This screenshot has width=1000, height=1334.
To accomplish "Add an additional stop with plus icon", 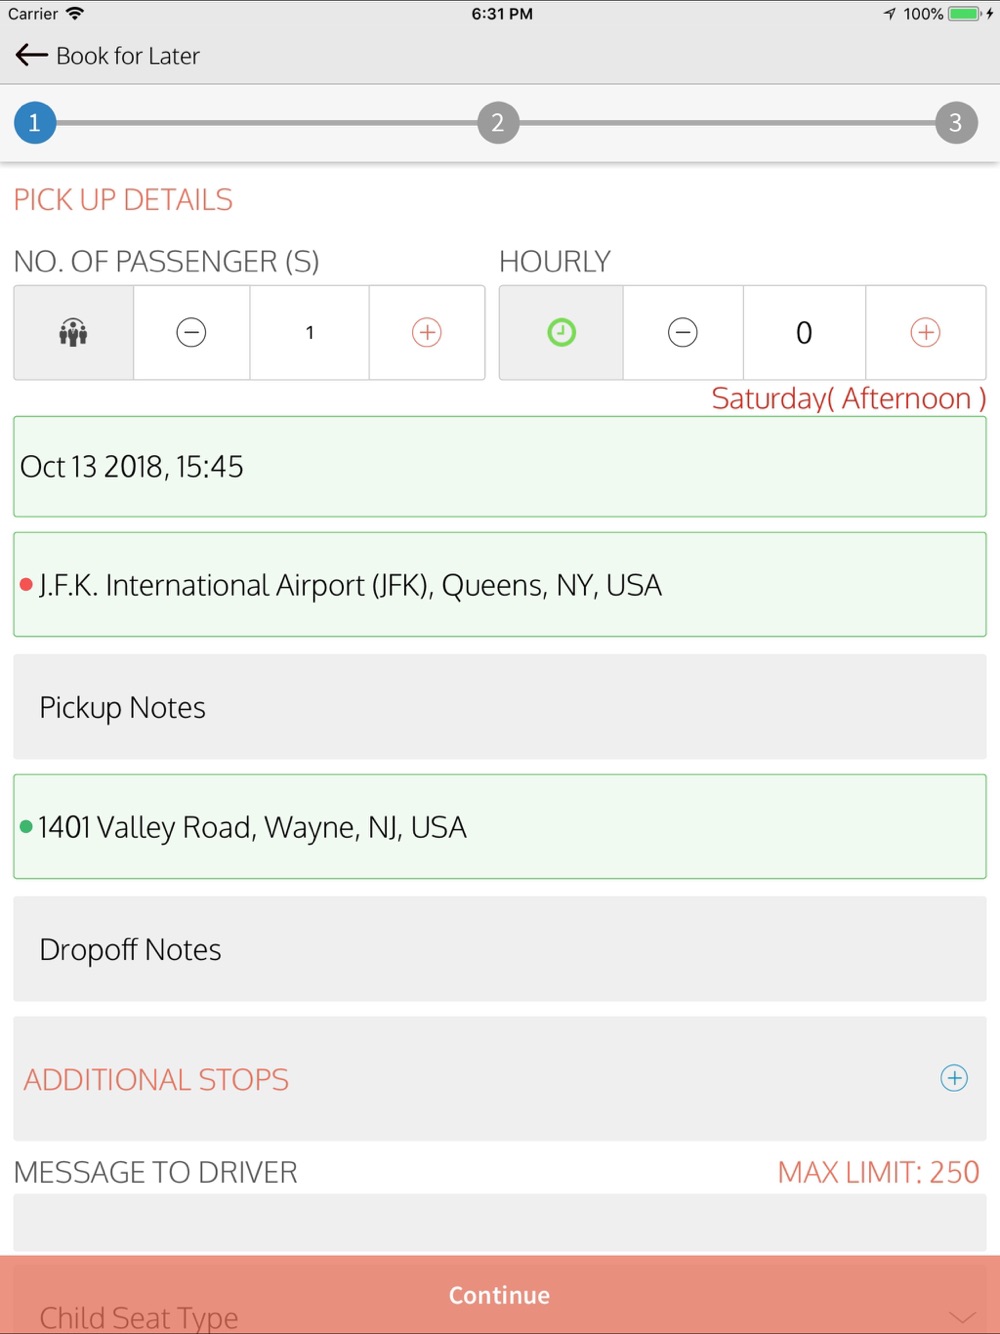I will coord(954,1078).
